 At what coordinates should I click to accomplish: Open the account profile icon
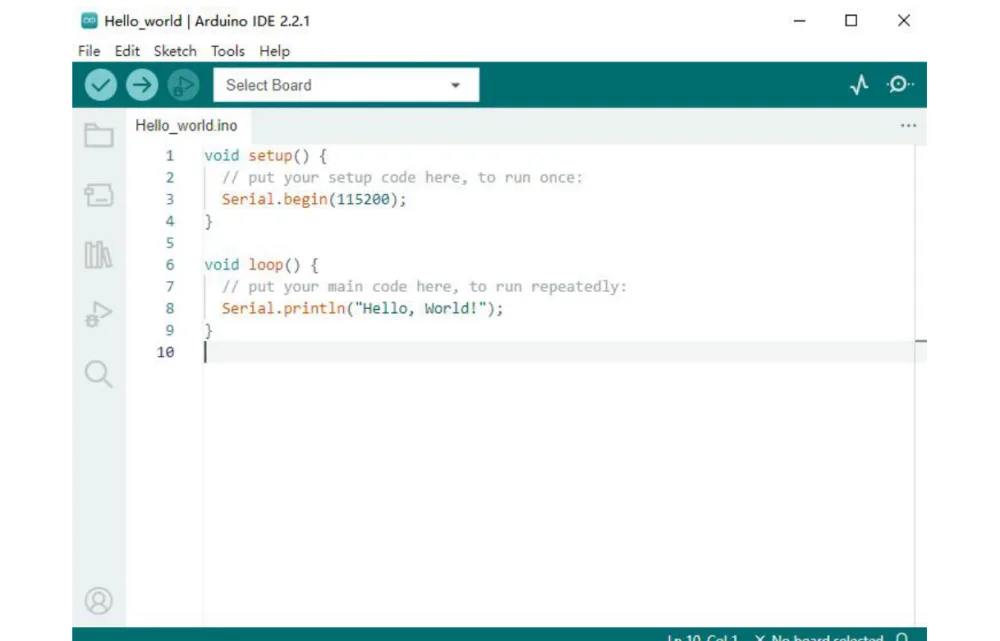[98, 600]
